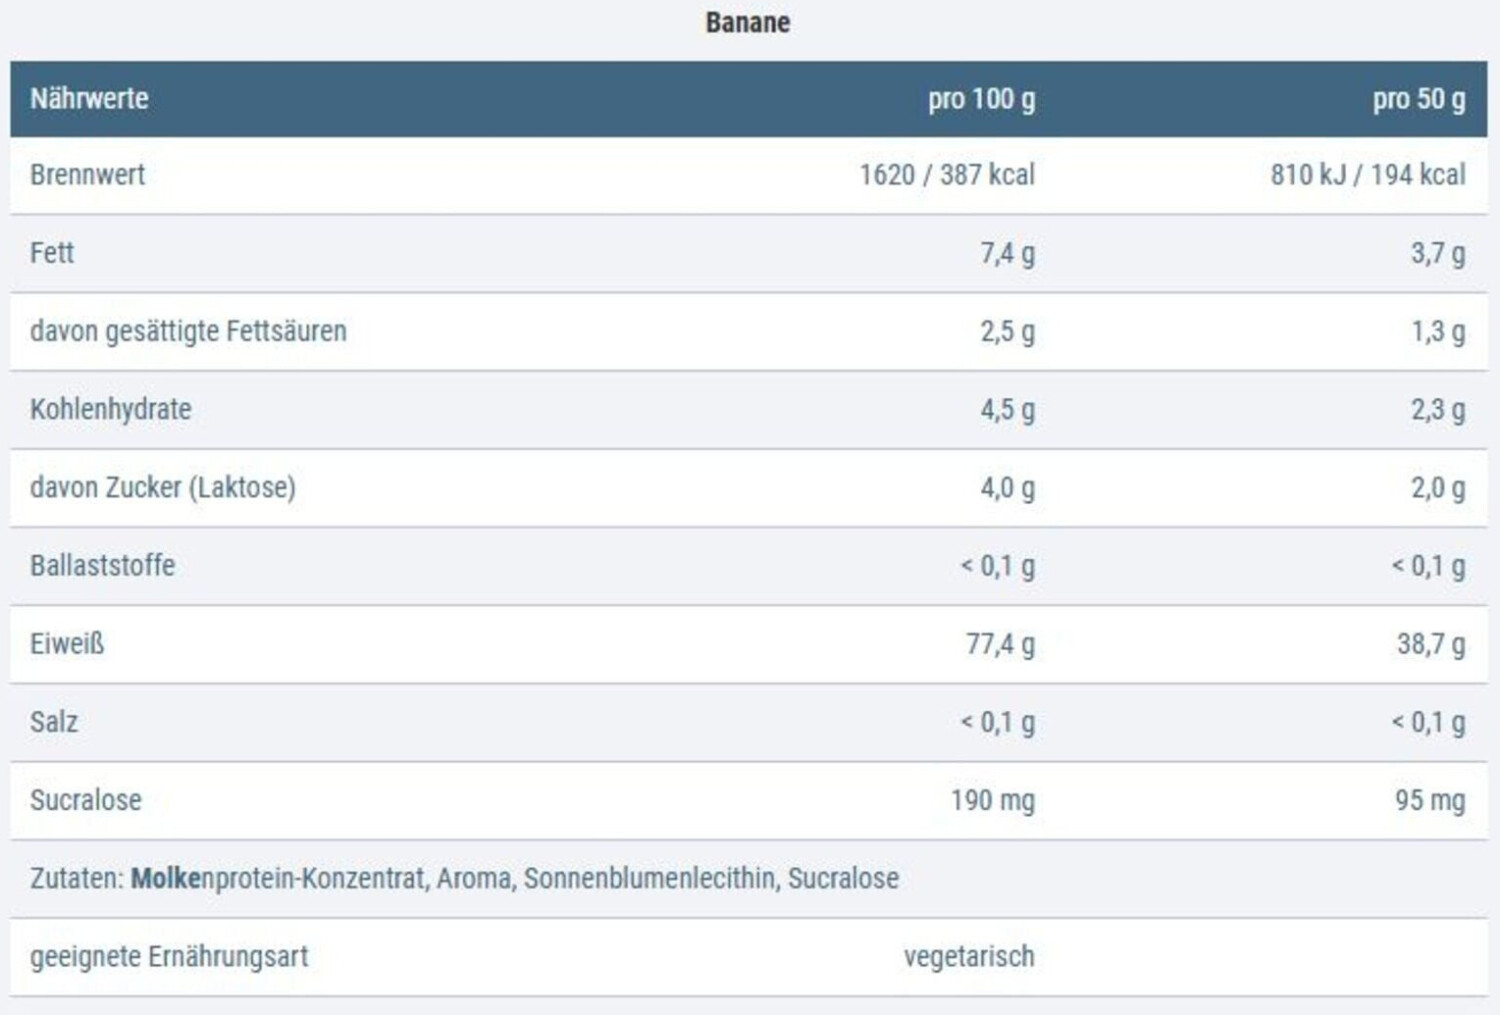Click the pro 100 g column header
Screen dimensions: 1500x1015
point(981,99)
